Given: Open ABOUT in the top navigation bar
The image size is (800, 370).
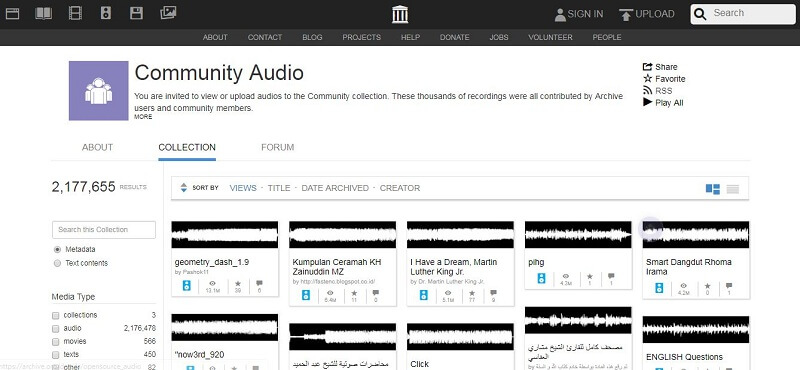Looking at the screenshot, I should (x=215, y=37).
